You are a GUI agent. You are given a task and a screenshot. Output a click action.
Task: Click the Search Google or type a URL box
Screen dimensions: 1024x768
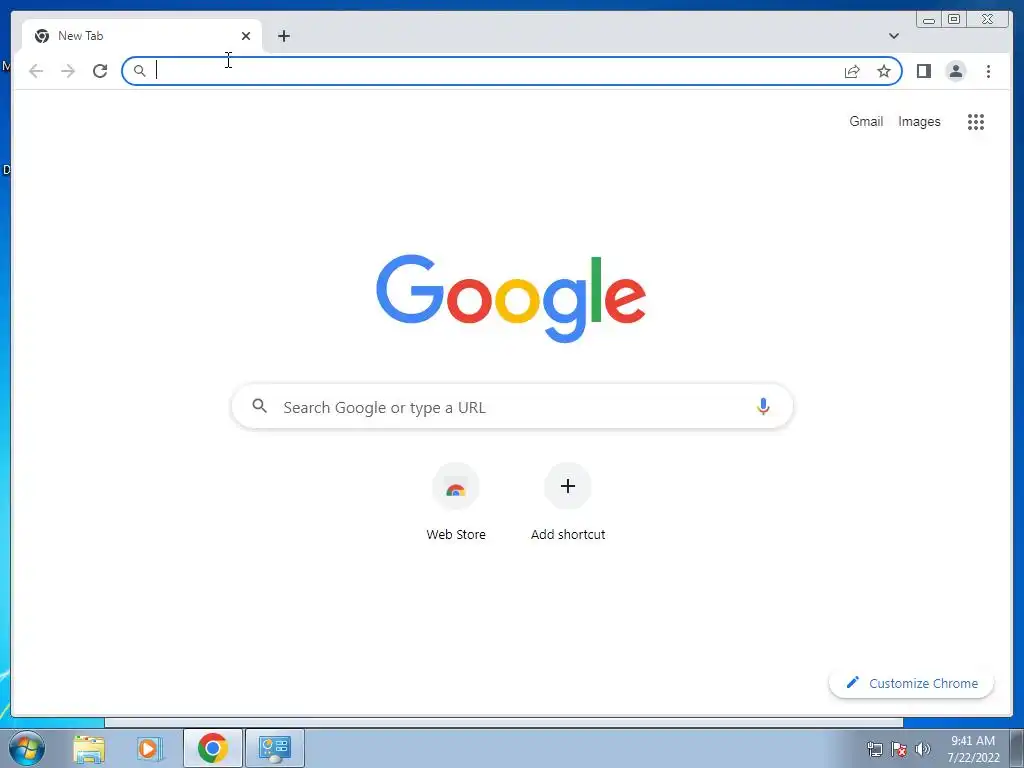coord(512,406)
